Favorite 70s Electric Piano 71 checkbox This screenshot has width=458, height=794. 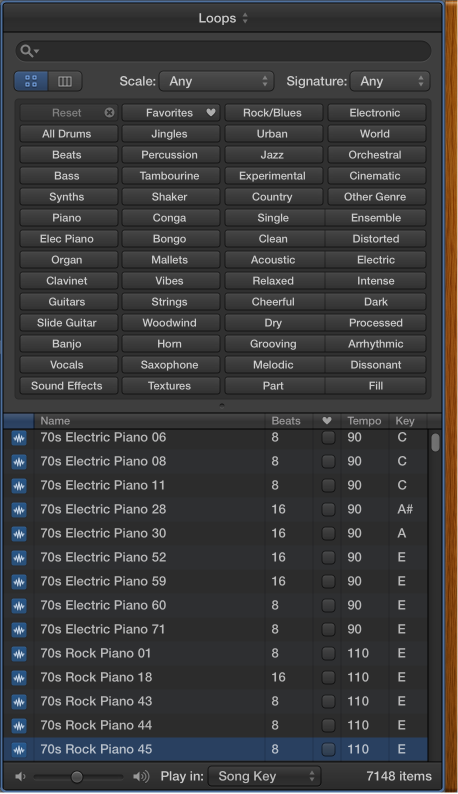point(328,629)
